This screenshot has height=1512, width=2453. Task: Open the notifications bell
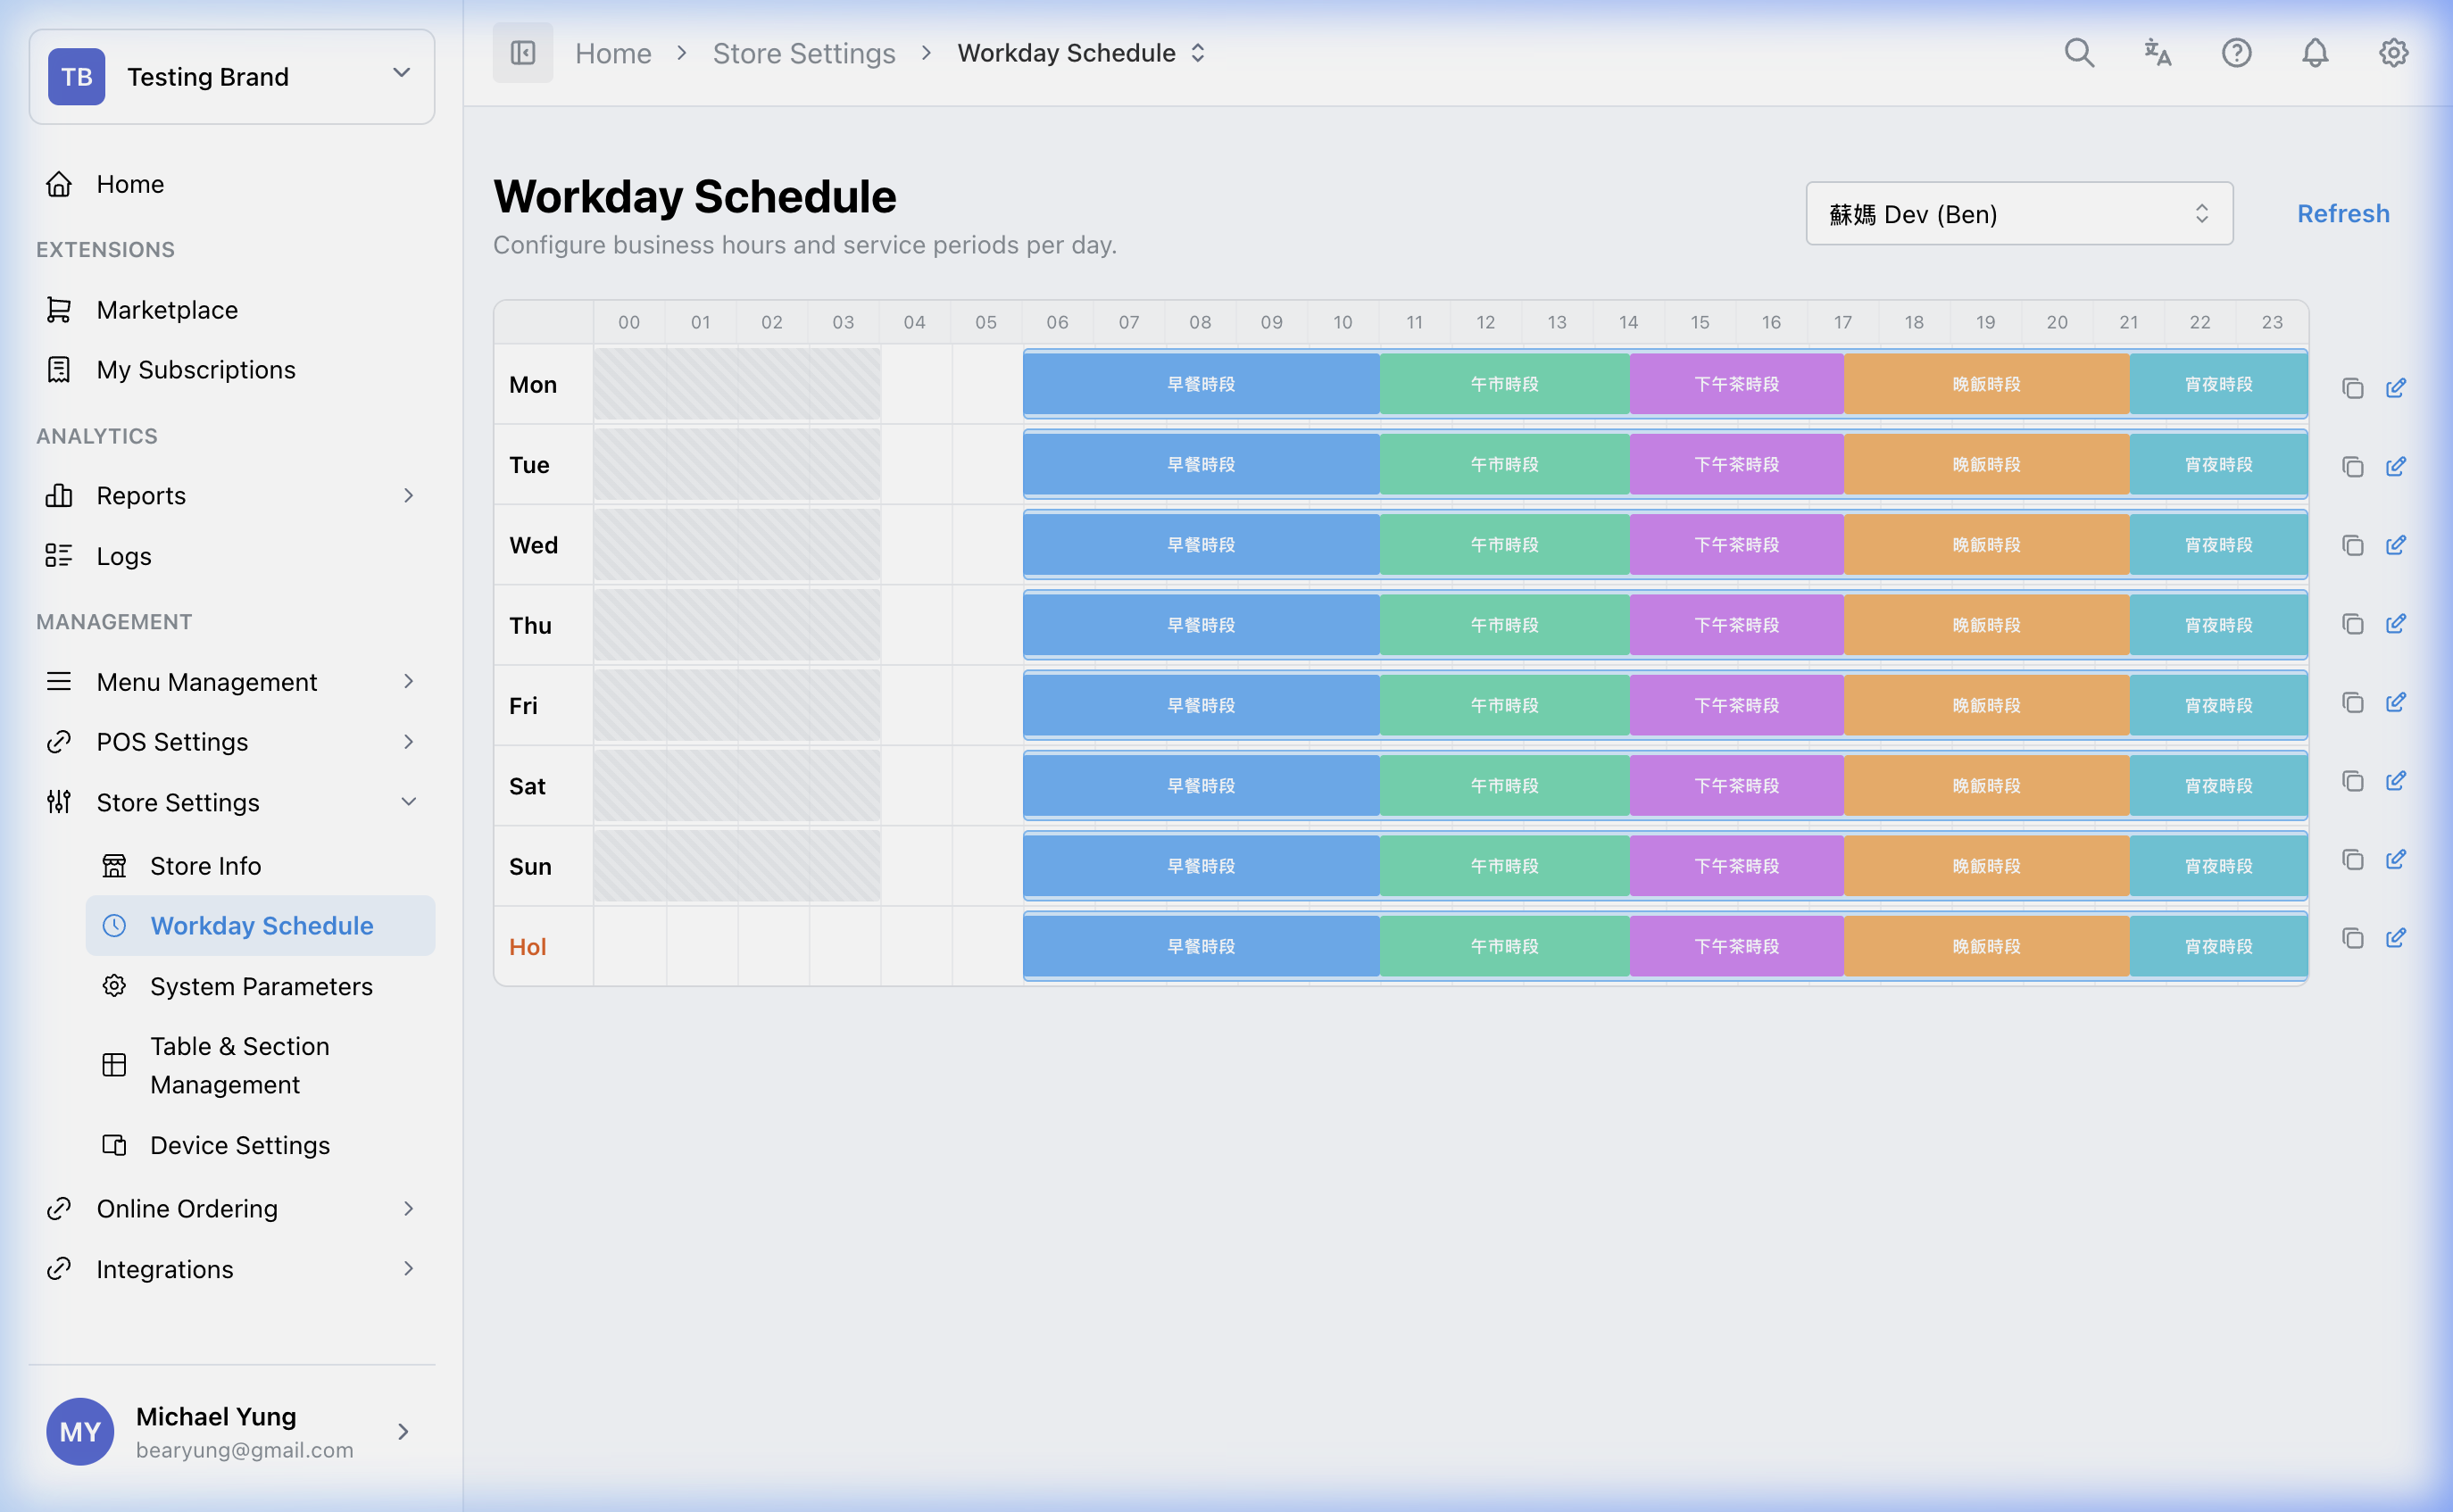(x=2315, y=53)
